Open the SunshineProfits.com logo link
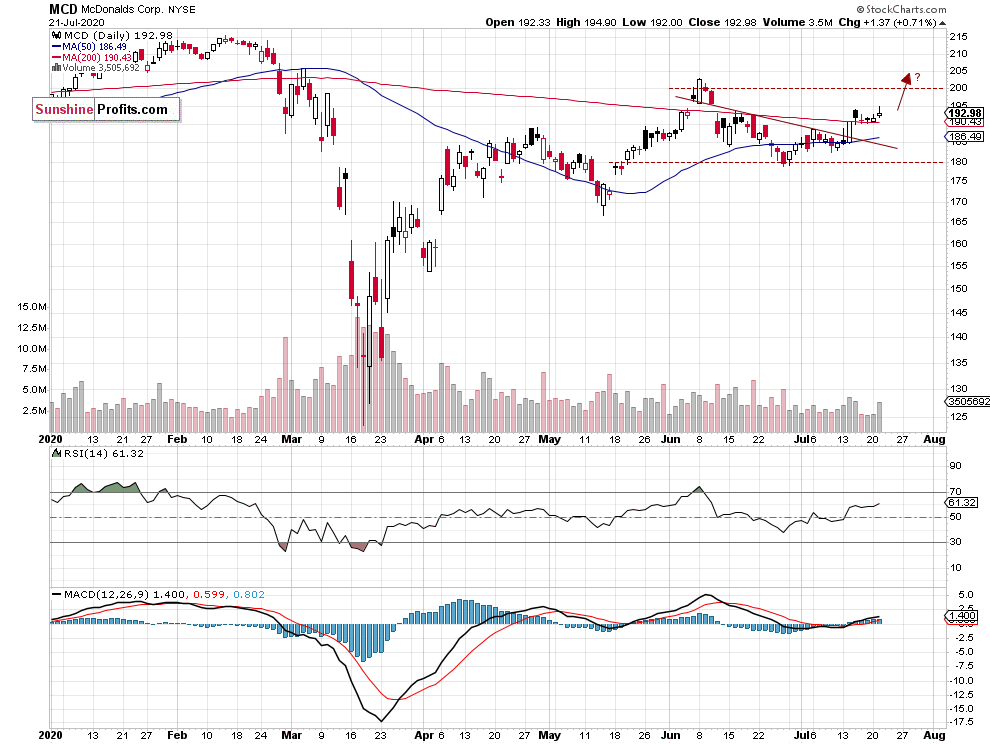 click(106, 109)
